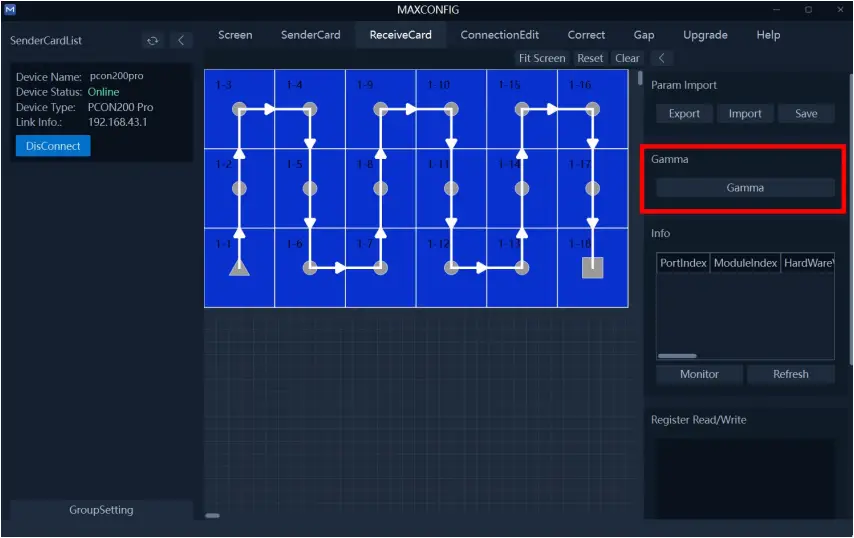This screenshot has width=854, height=538.
Task: Select cabinet 1-4 in the layout
Action: [310, 109]
